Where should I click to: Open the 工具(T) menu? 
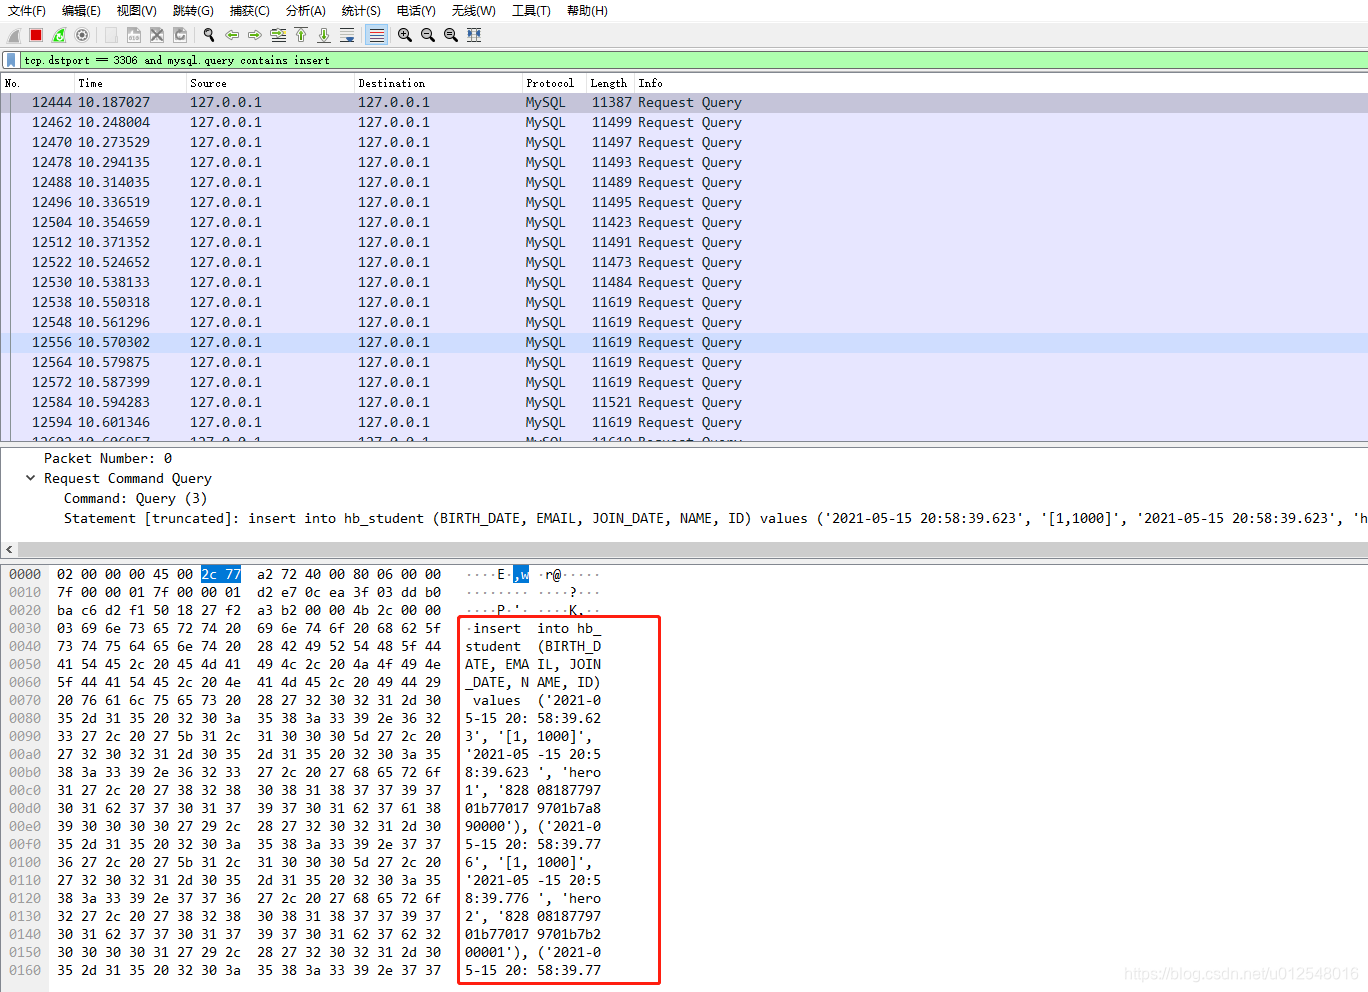(531, 11)
